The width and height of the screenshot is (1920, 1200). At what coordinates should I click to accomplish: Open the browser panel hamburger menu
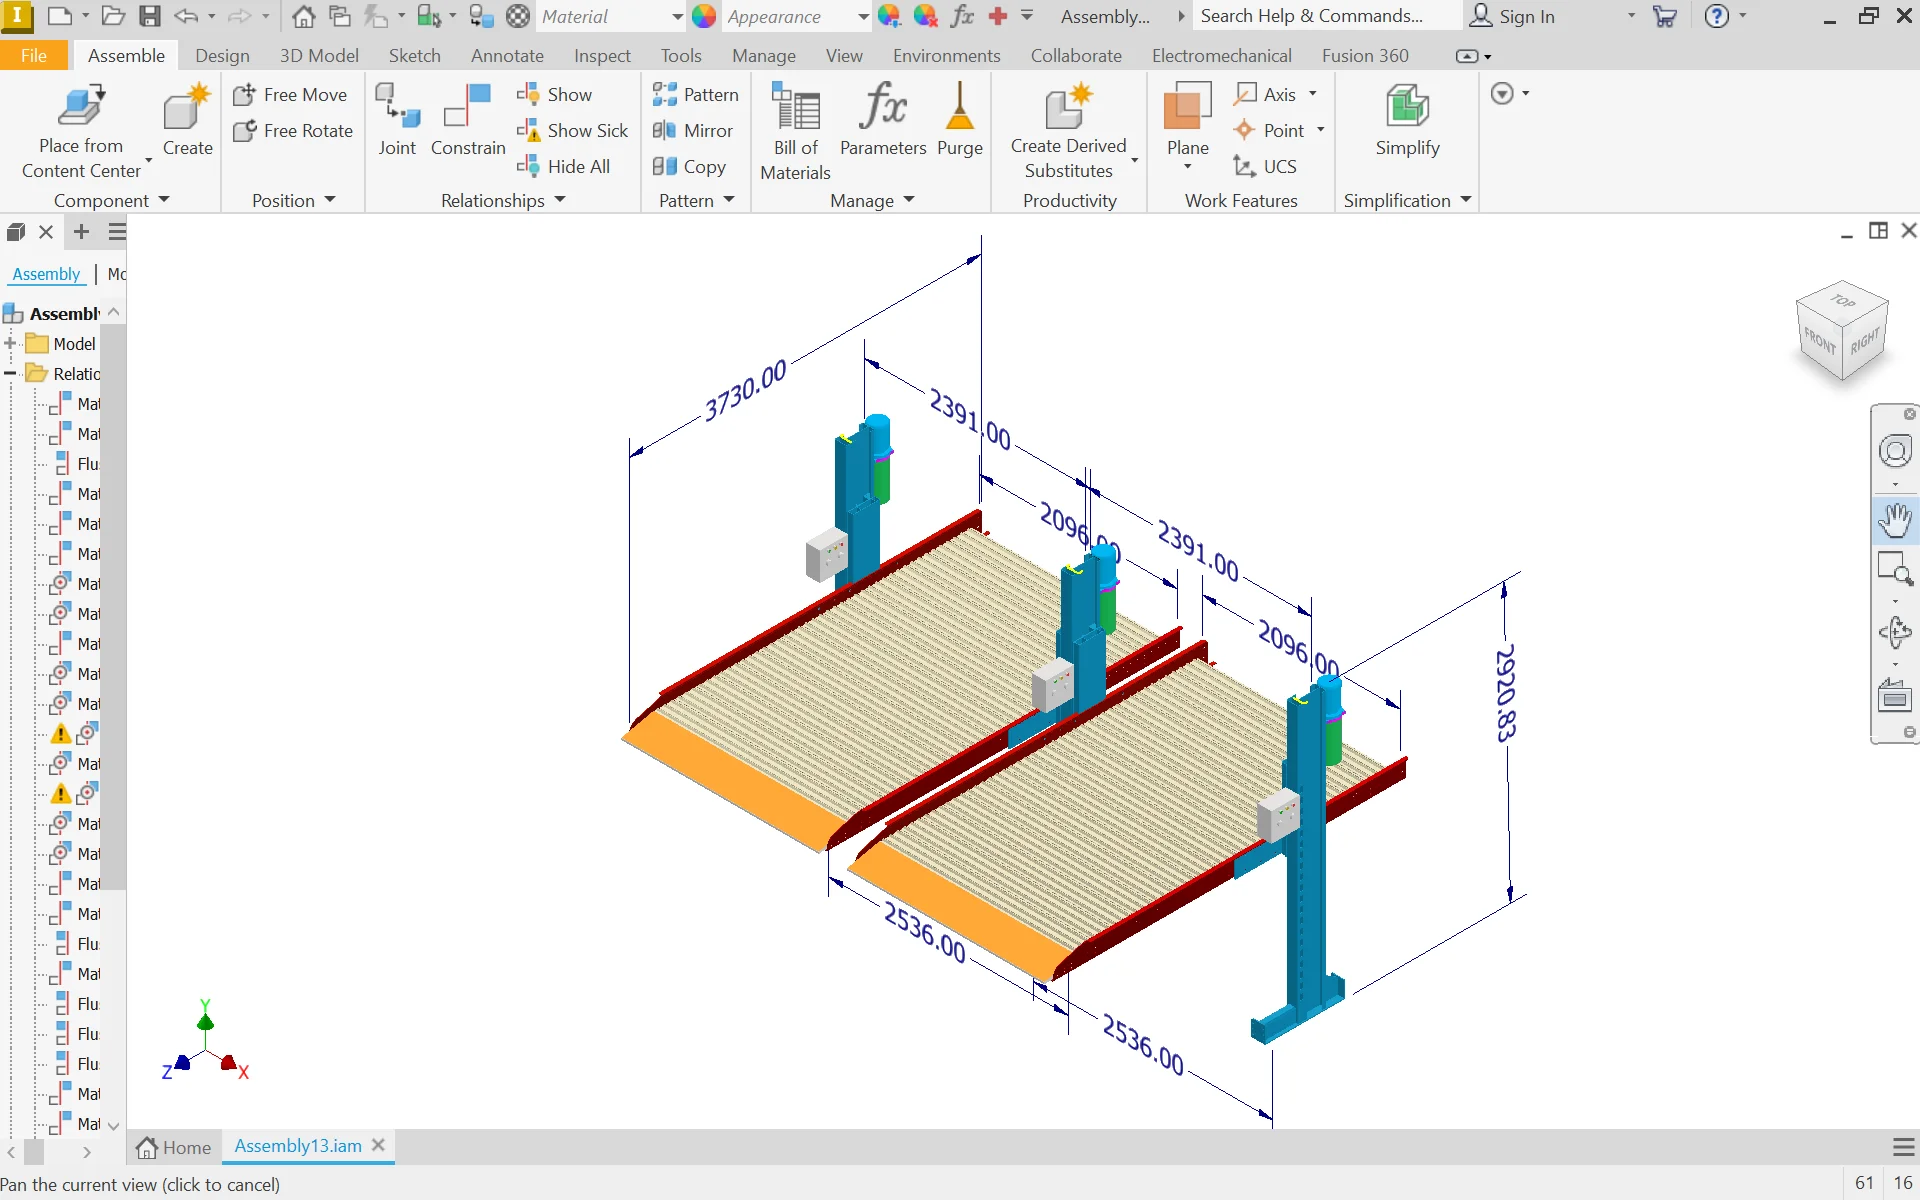(x=117, y=232)
